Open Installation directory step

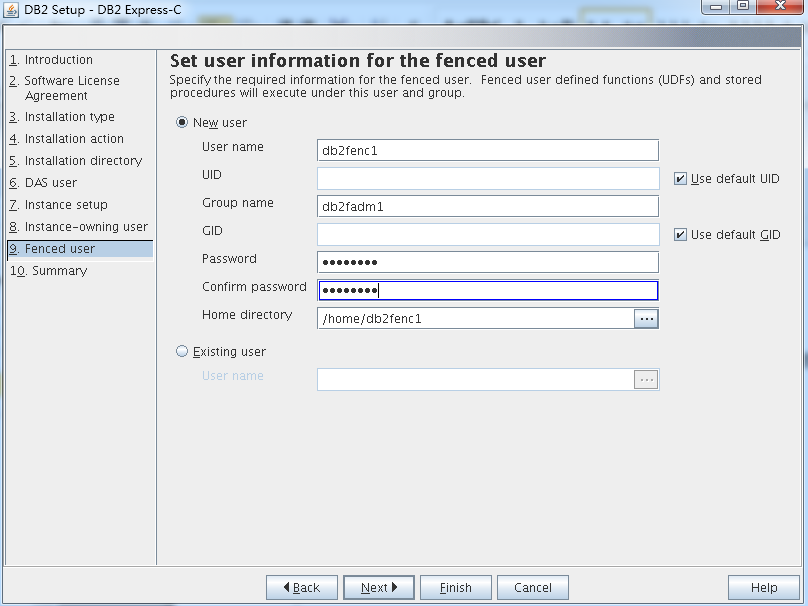pos(75,161)
